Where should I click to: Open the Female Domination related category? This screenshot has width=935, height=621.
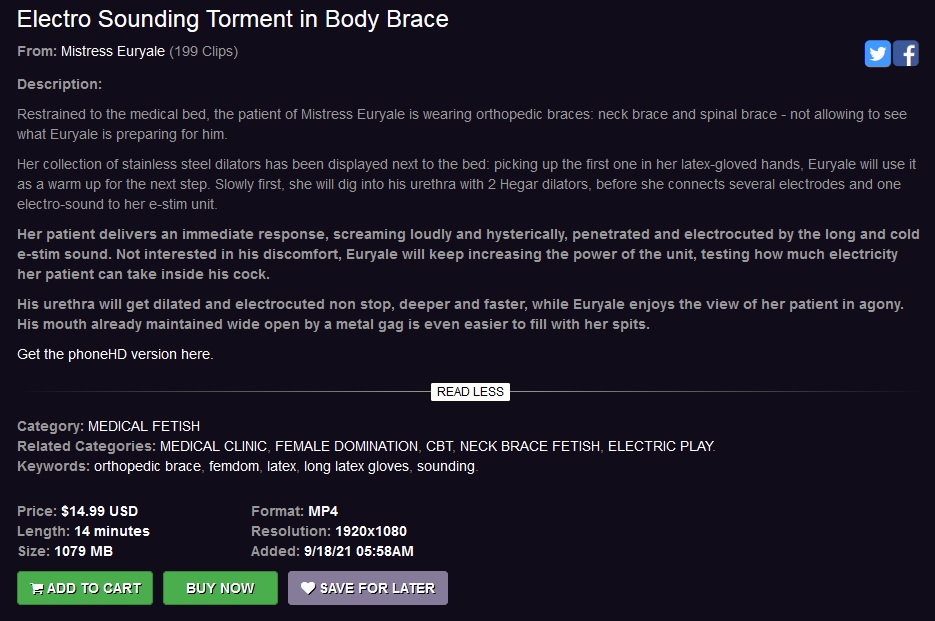(346, 446)
